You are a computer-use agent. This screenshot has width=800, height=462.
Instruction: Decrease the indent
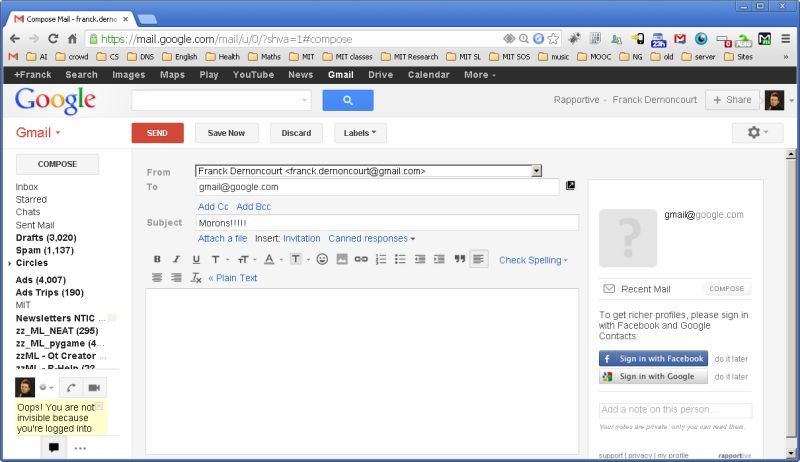(x=420, y=259)
